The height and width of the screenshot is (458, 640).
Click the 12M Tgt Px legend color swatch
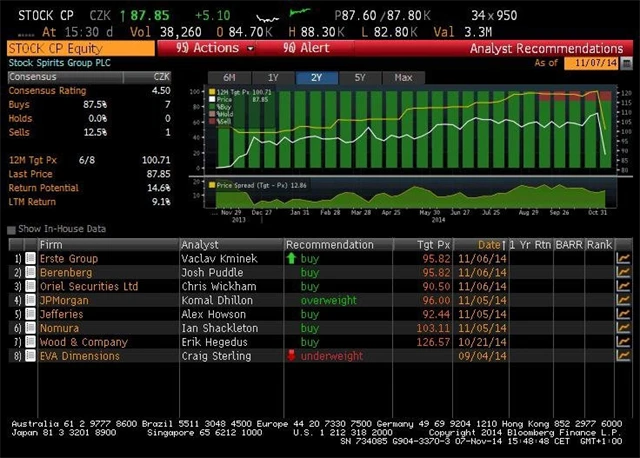210,92
